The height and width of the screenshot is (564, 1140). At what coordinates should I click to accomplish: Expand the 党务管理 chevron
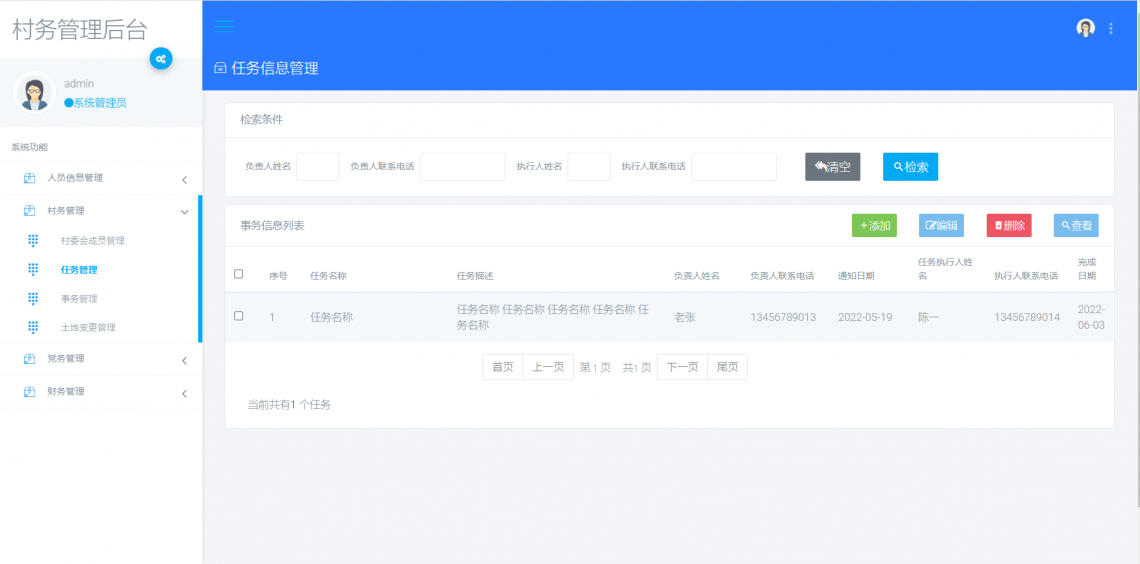pyautogui.click(x=185, y=360)
